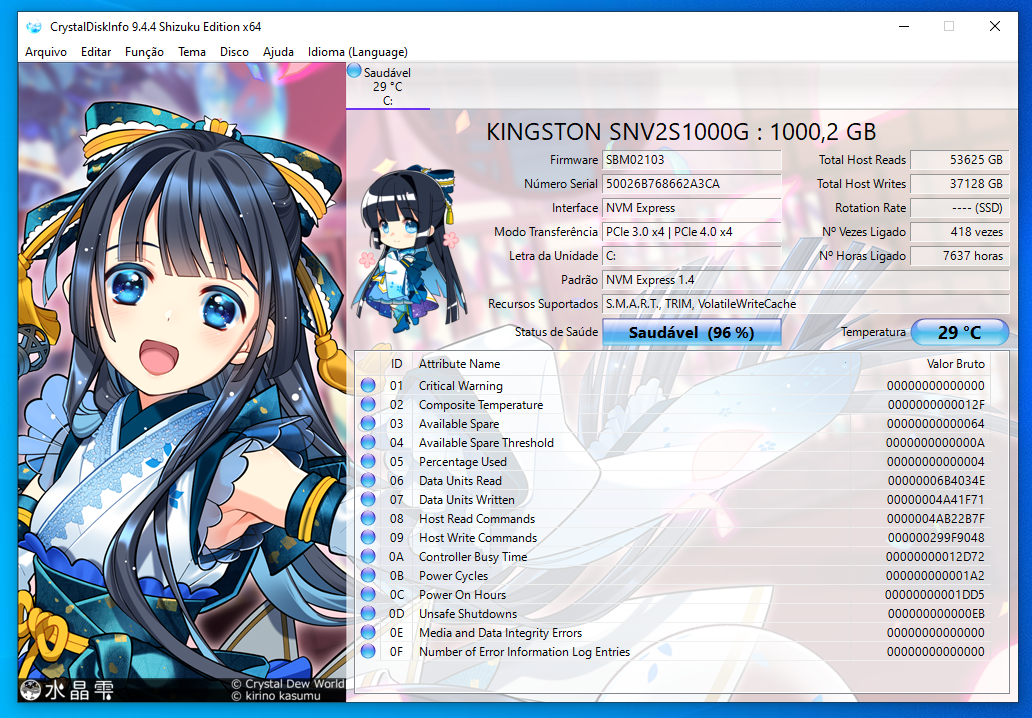Image resolution: width=1032 pixels, height=718 pixels.
Task: Click status orb for Percentage Used row
Action: pyautogui.click(x=368, y=461)
